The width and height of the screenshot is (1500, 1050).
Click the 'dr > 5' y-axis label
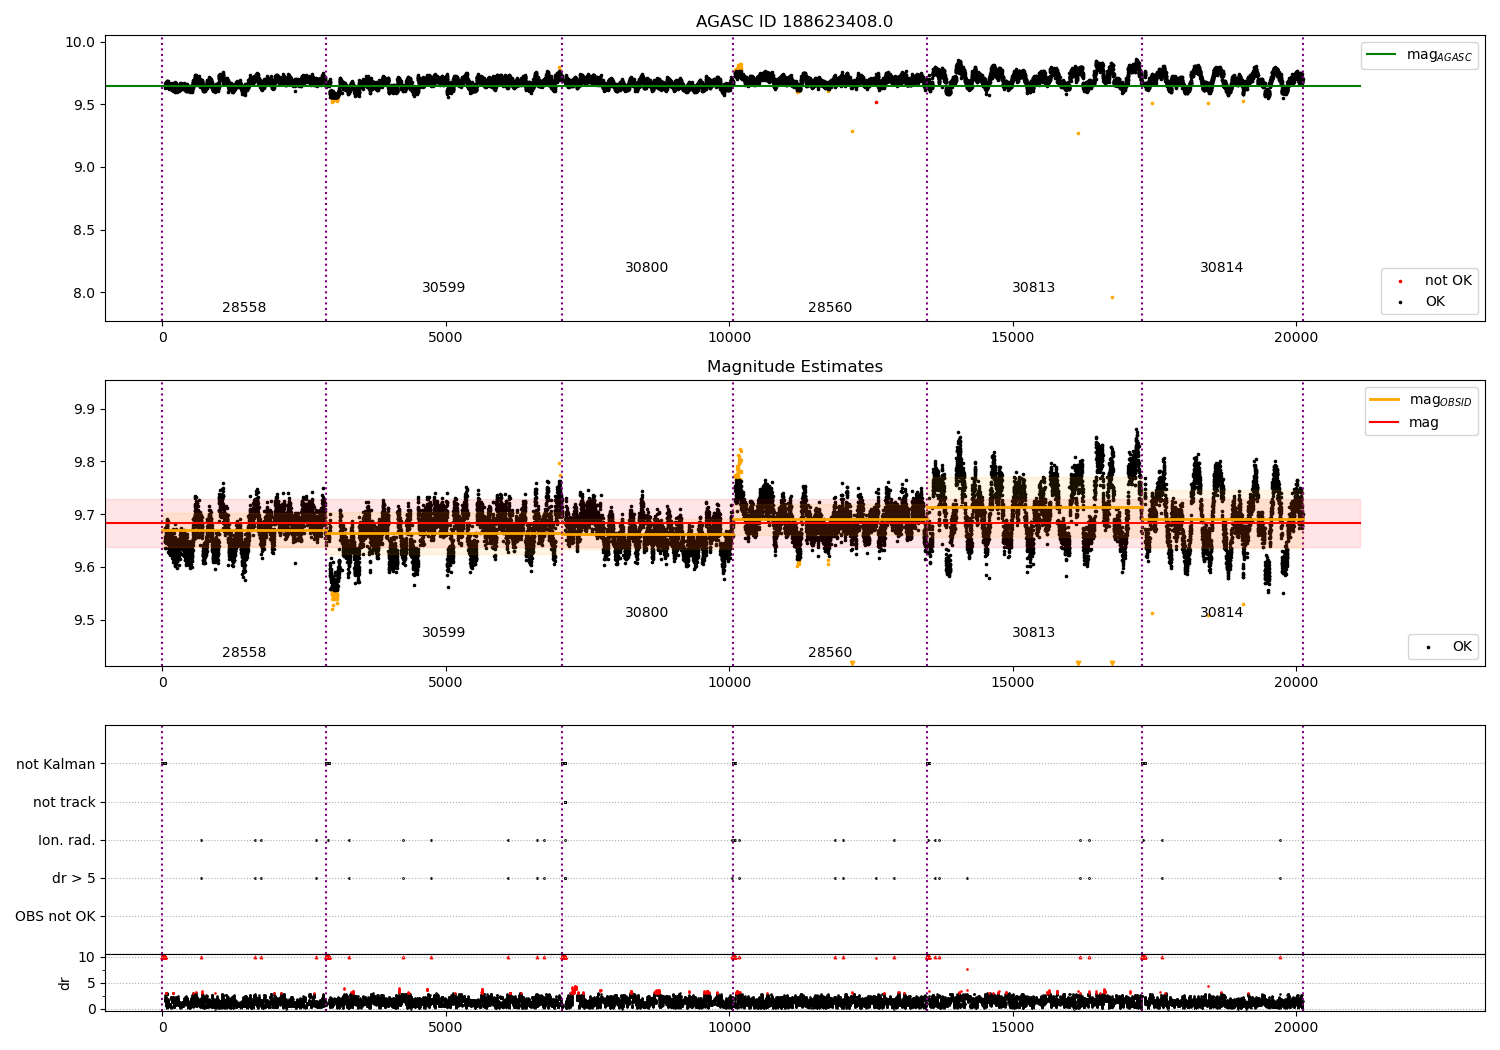74,878
